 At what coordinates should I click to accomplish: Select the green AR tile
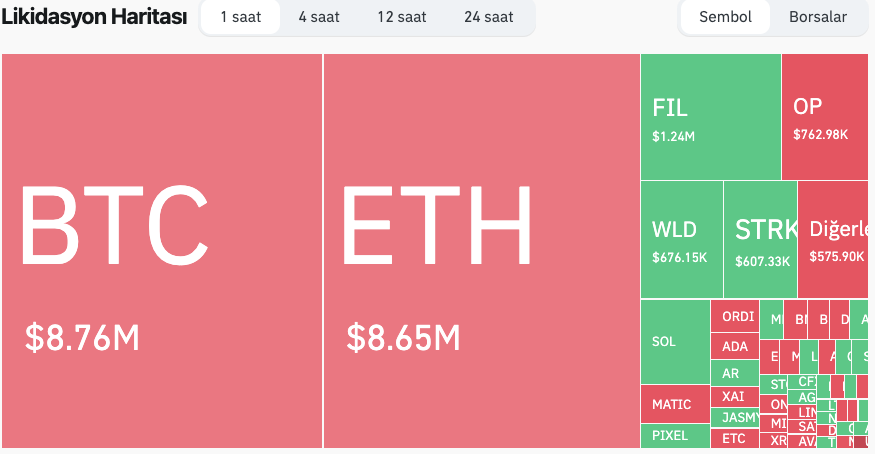coord(734,372)
